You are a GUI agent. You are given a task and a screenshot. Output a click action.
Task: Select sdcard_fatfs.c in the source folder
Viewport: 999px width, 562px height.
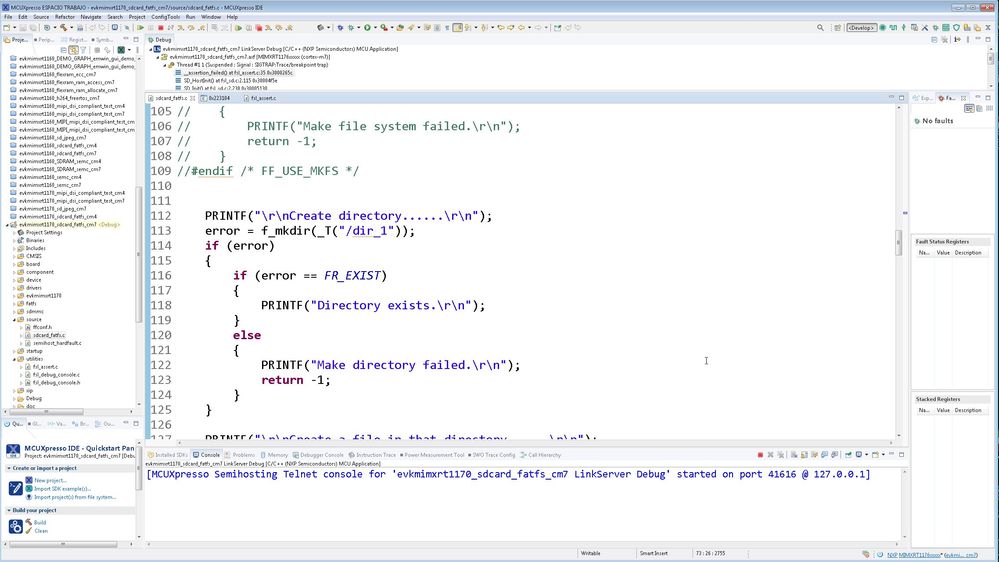tap(49, 335)
